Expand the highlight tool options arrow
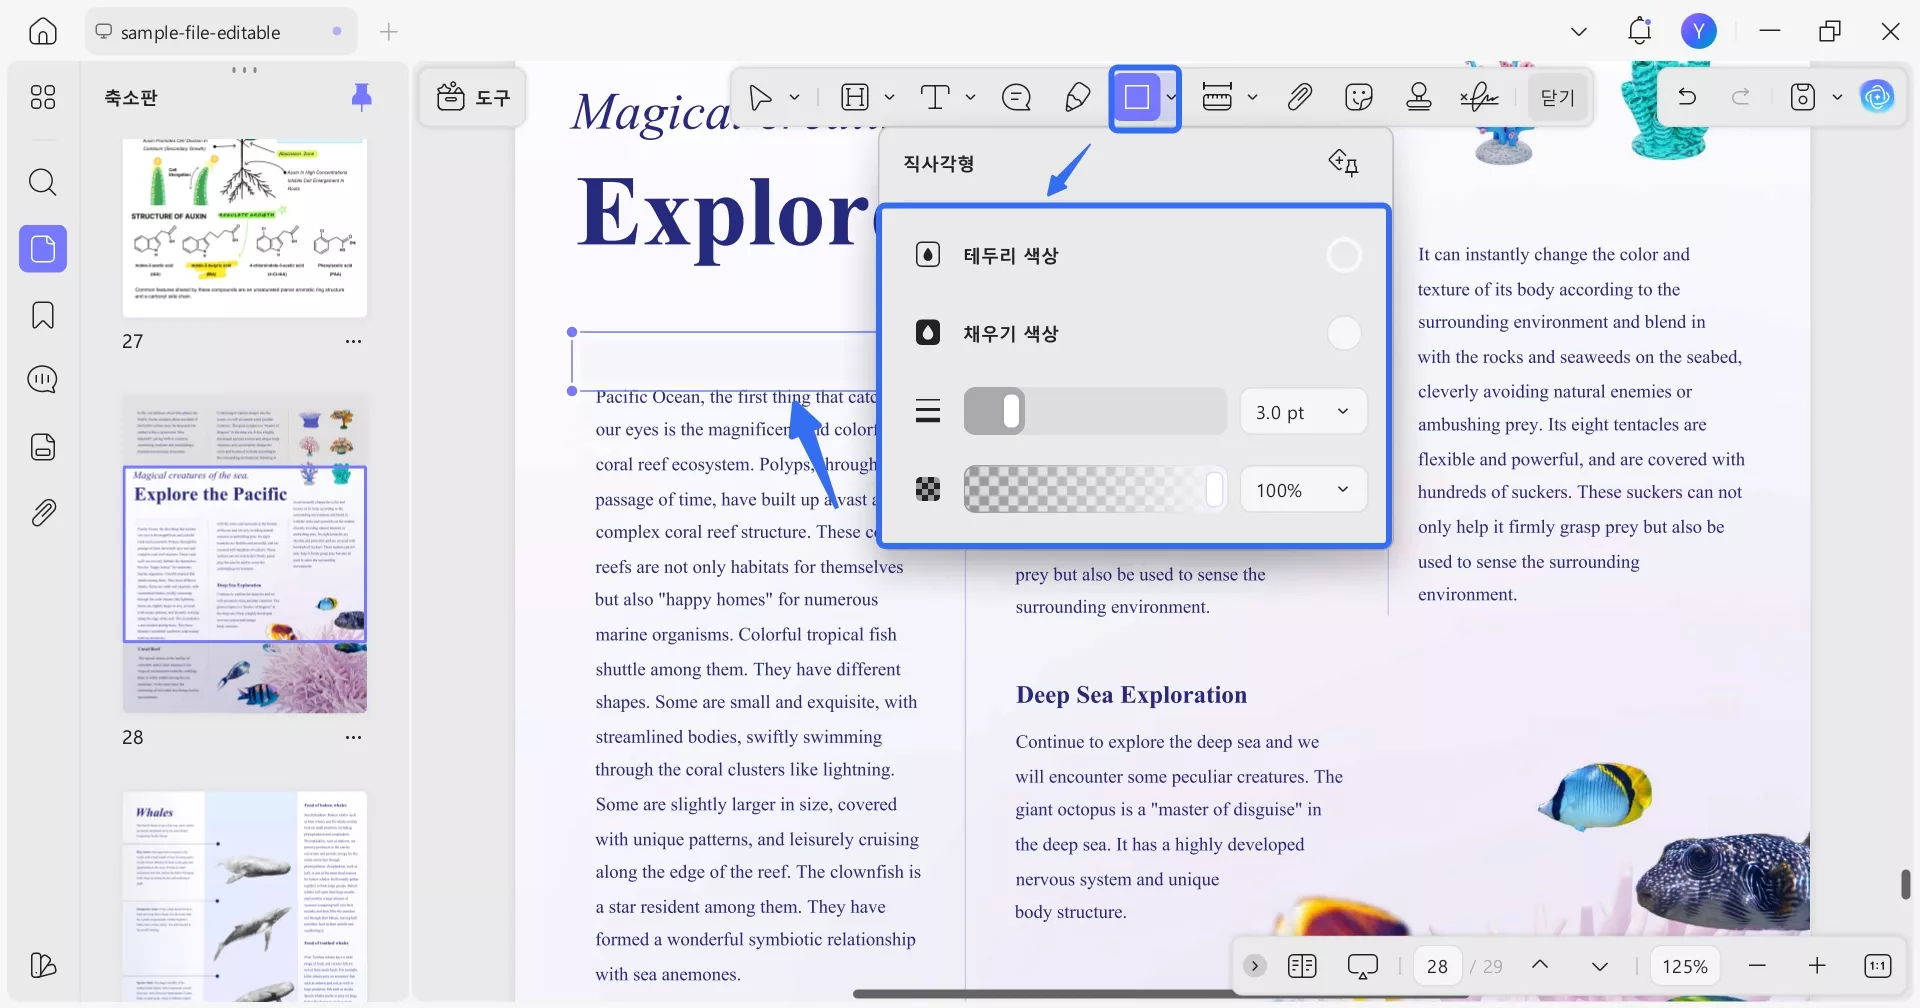This screenshot has height=1008, width=1920. tap(889, 97)
